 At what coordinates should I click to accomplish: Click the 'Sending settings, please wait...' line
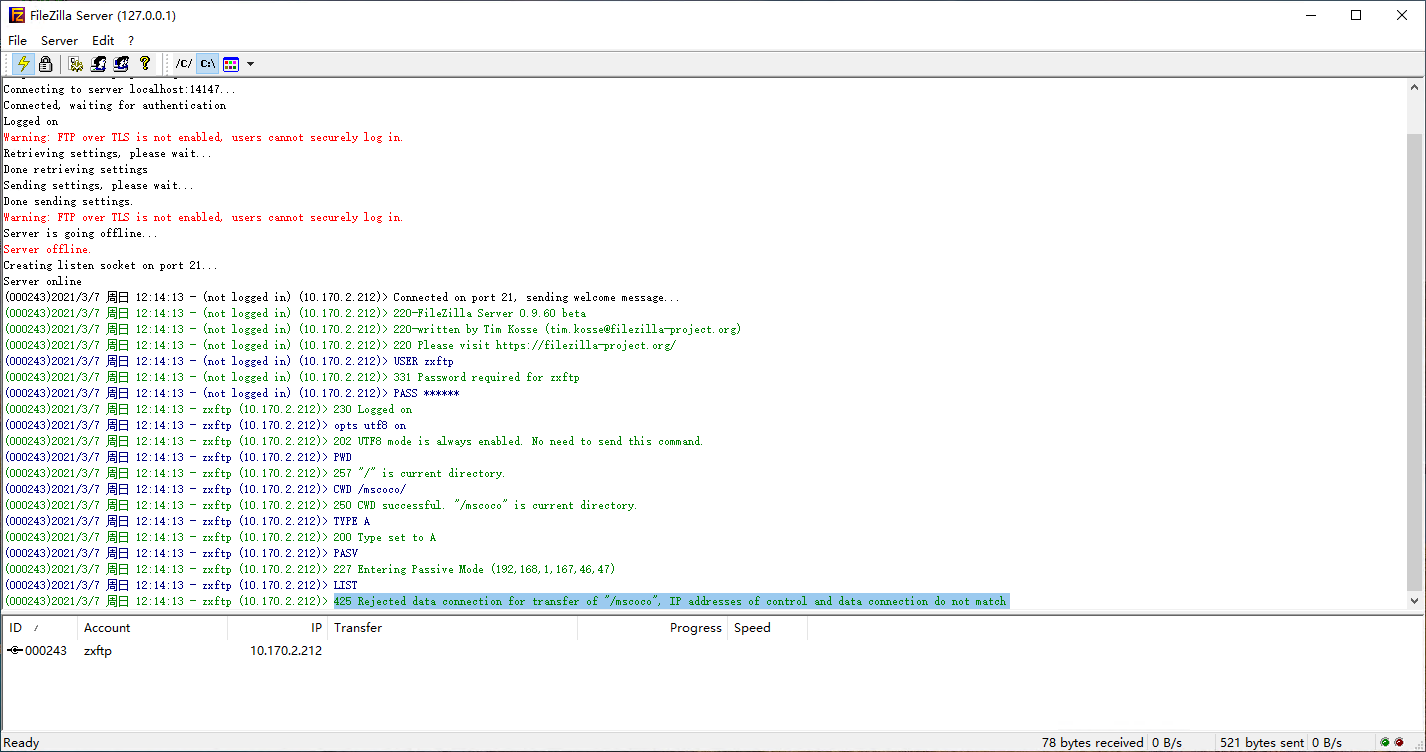[x=99, y=185]
